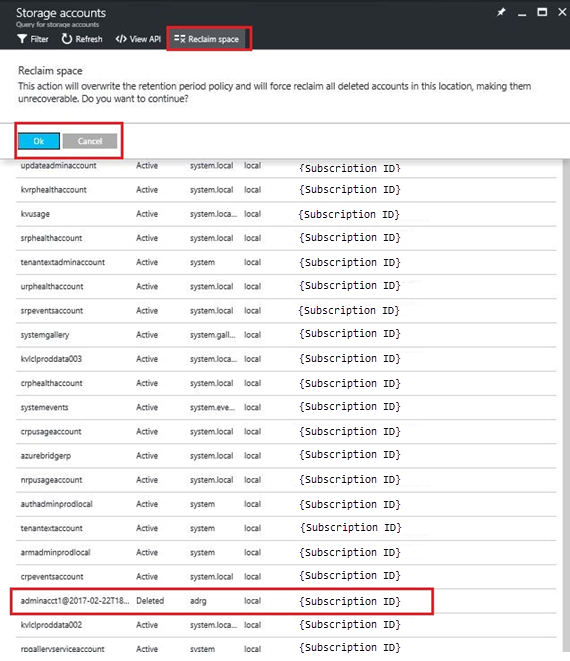Click the adrg resource group cell
Viewport: 570px width, 661px height.
tap(198, 601)
